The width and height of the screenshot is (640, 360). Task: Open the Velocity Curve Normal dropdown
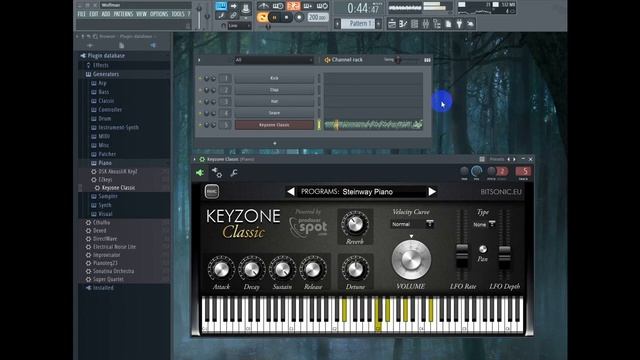[x=412, y=224]
